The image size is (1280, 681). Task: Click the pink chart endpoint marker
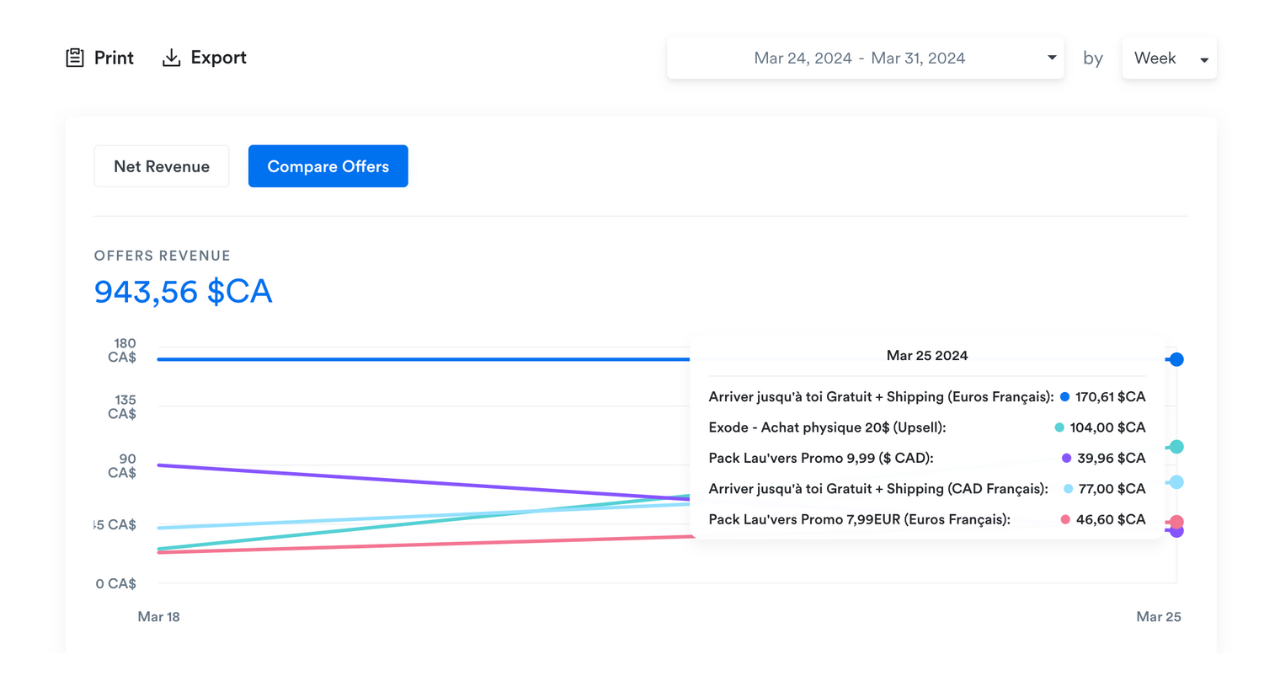[x=1177, y=522]
